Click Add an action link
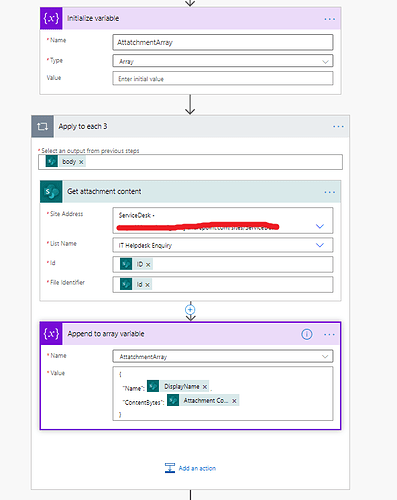The image size is (397, 500). 197,468
